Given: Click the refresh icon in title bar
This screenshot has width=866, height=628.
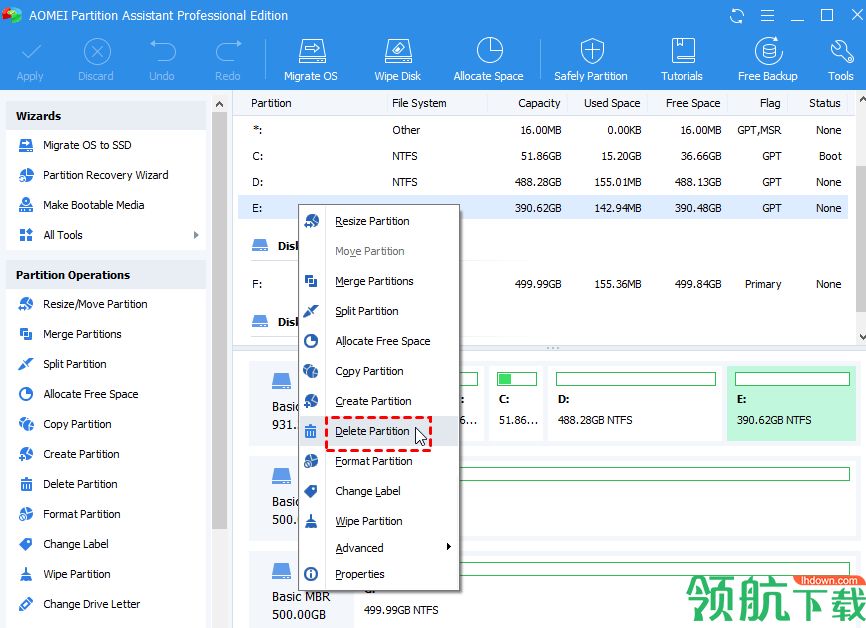Looking at the screenshot, I should (x=737, y=15).
